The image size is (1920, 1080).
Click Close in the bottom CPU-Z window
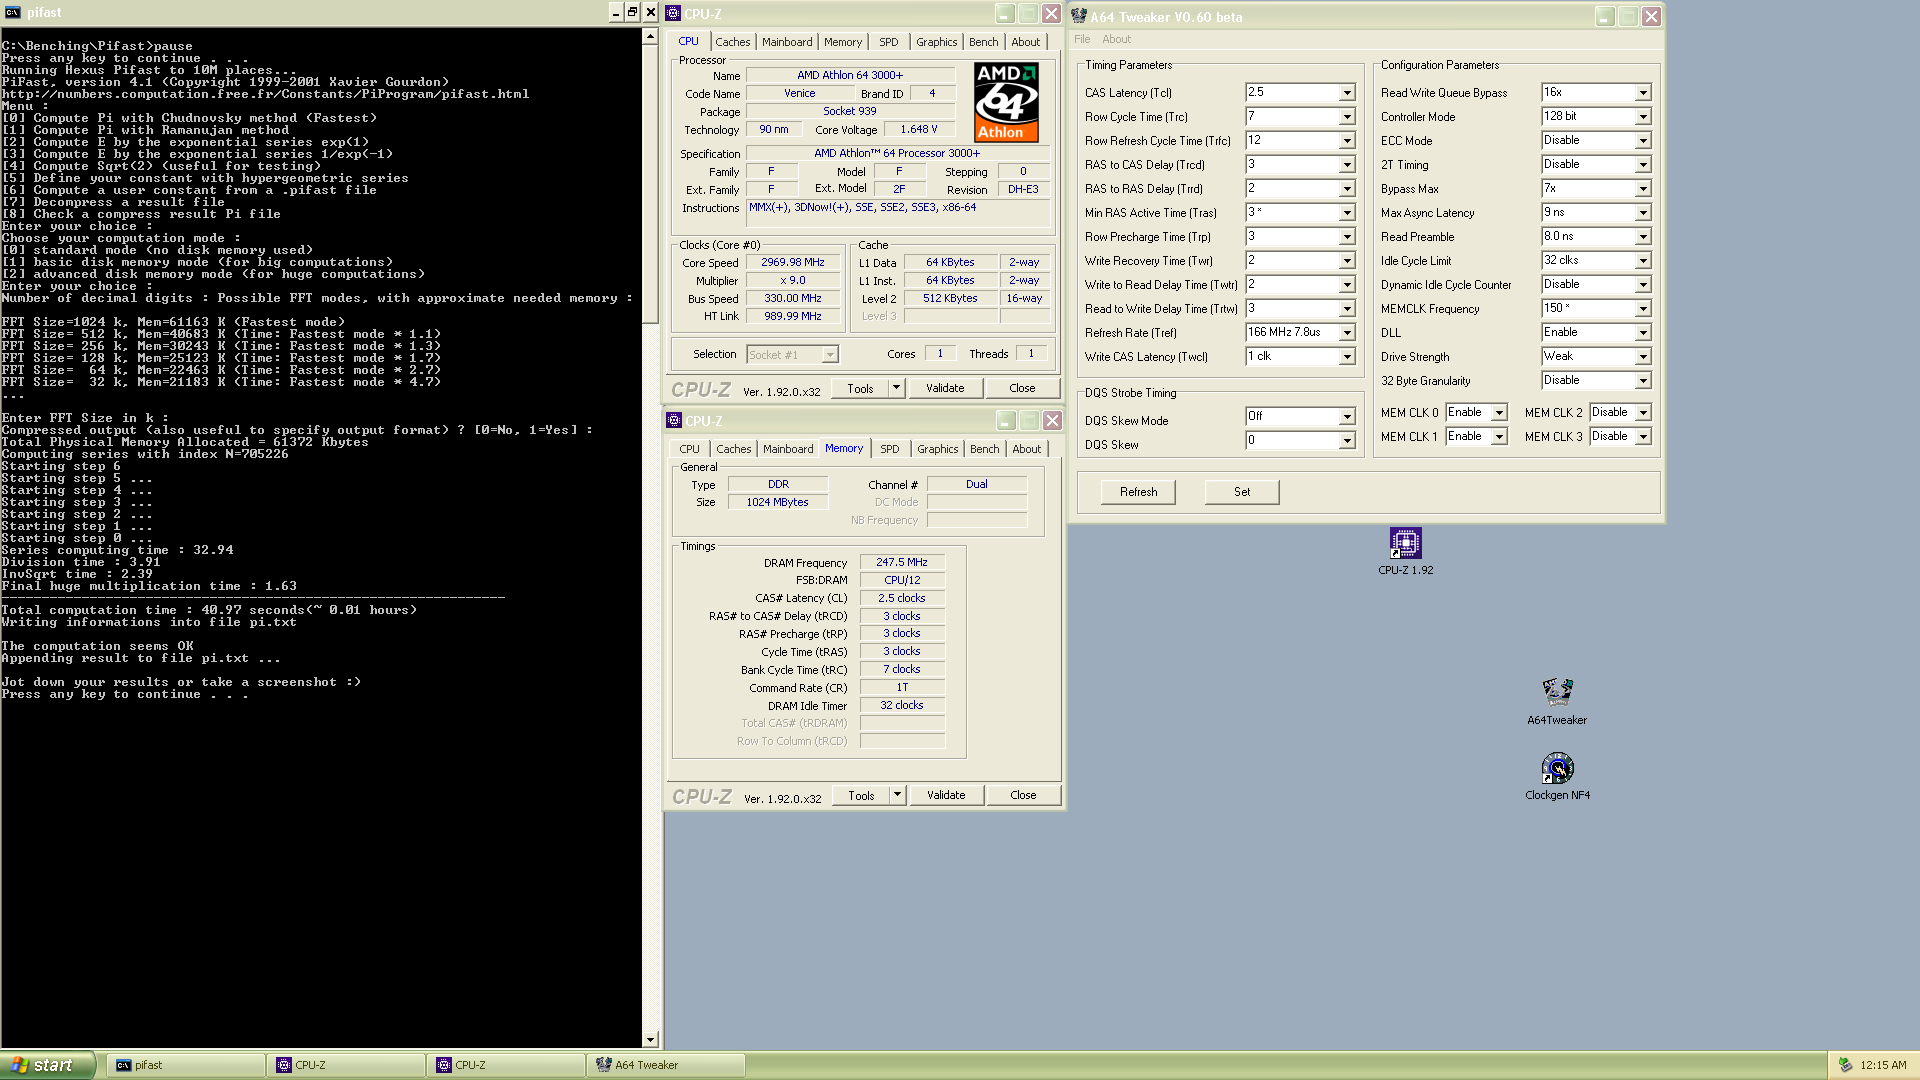click(1023, 795)
